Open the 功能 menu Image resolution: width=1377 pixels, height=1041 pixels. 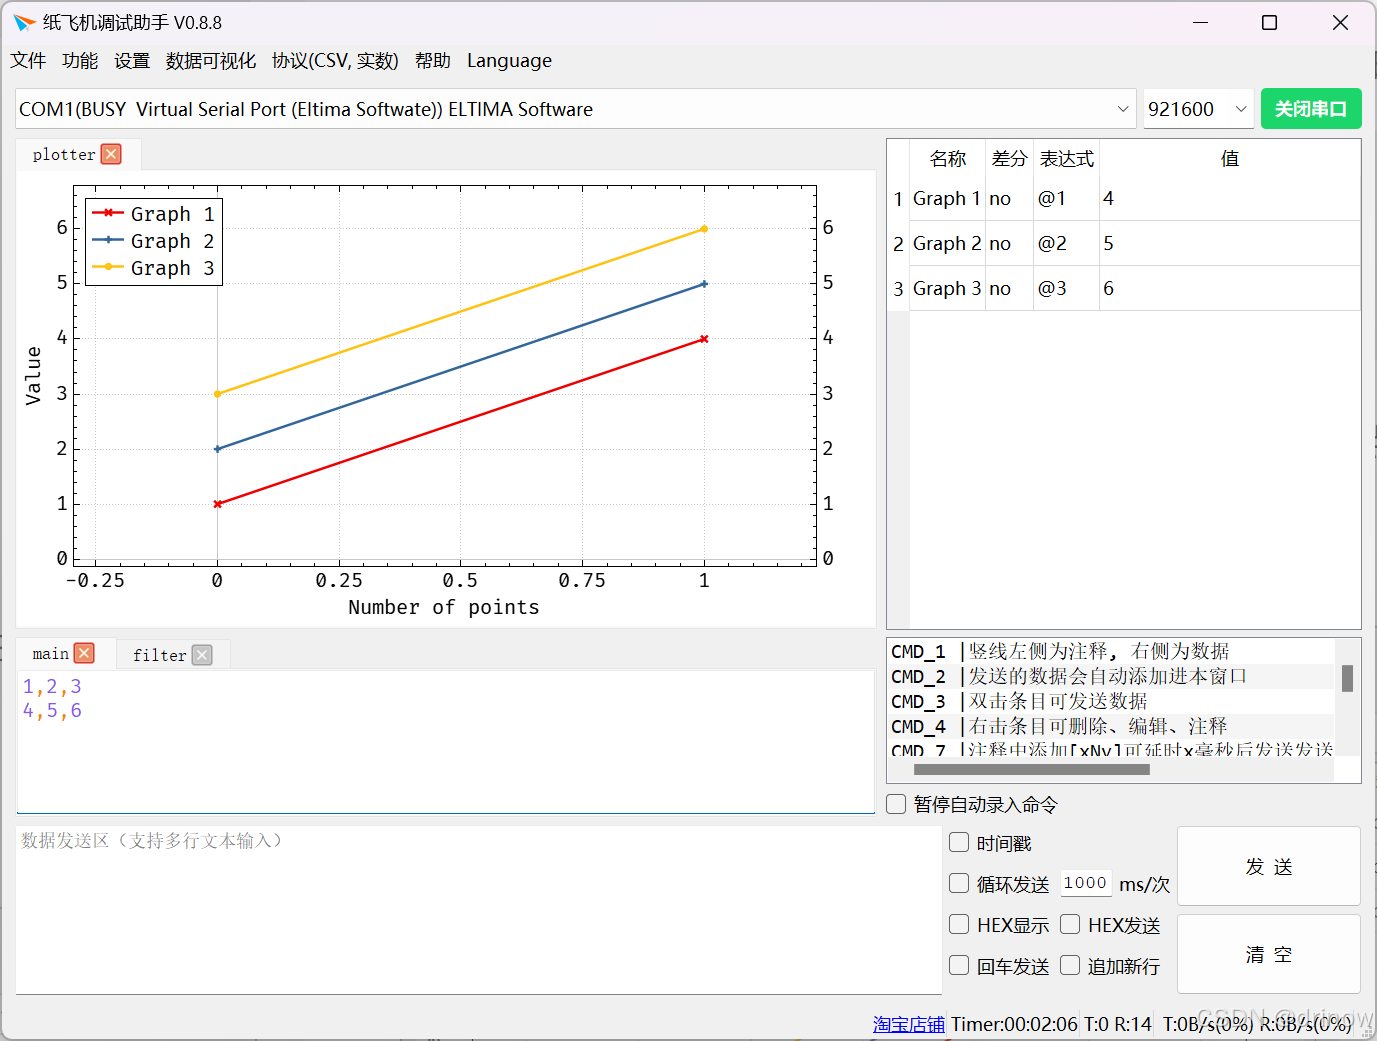tap(80, 61)
